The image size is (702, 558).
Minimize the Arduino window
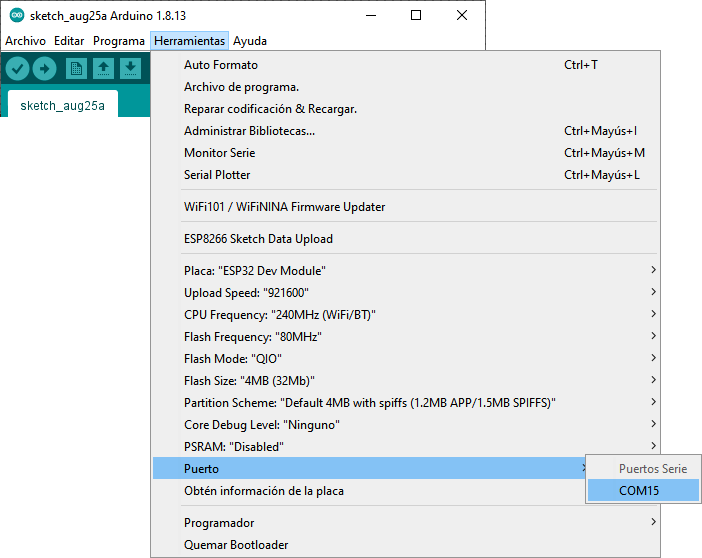[371, 15]
